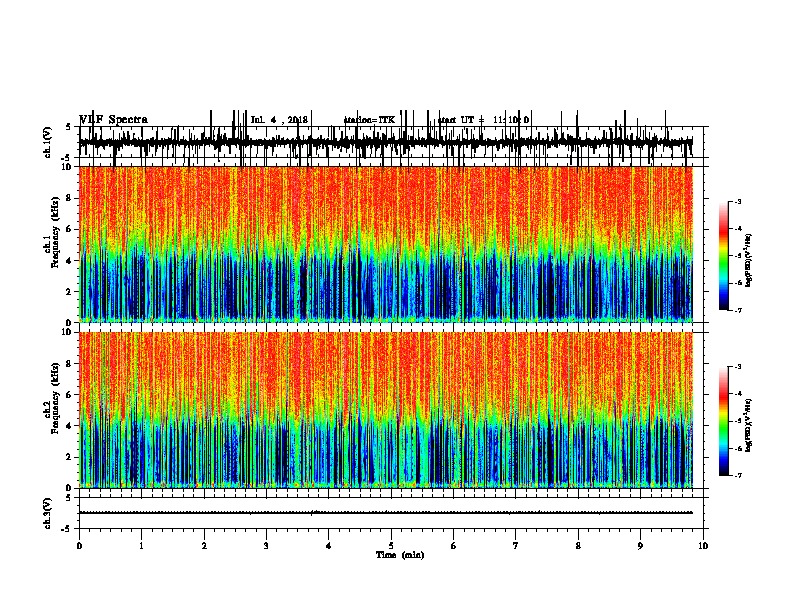Click time axis tick label "9"
This screenshot has width=792, height=612.
point(640,546)
